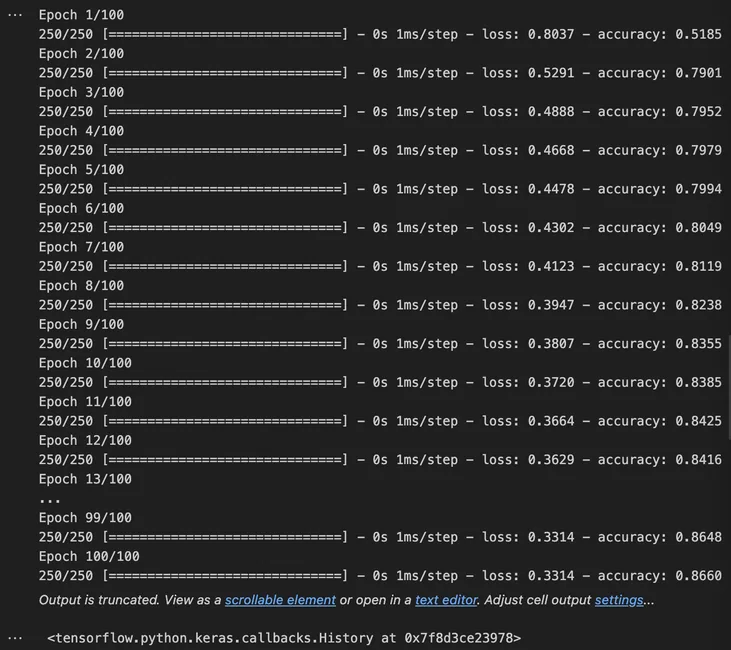The width and height of the screenshot is (731, 650).
Task: Click the accuracy value 0.7952
Action: (698, 112)
